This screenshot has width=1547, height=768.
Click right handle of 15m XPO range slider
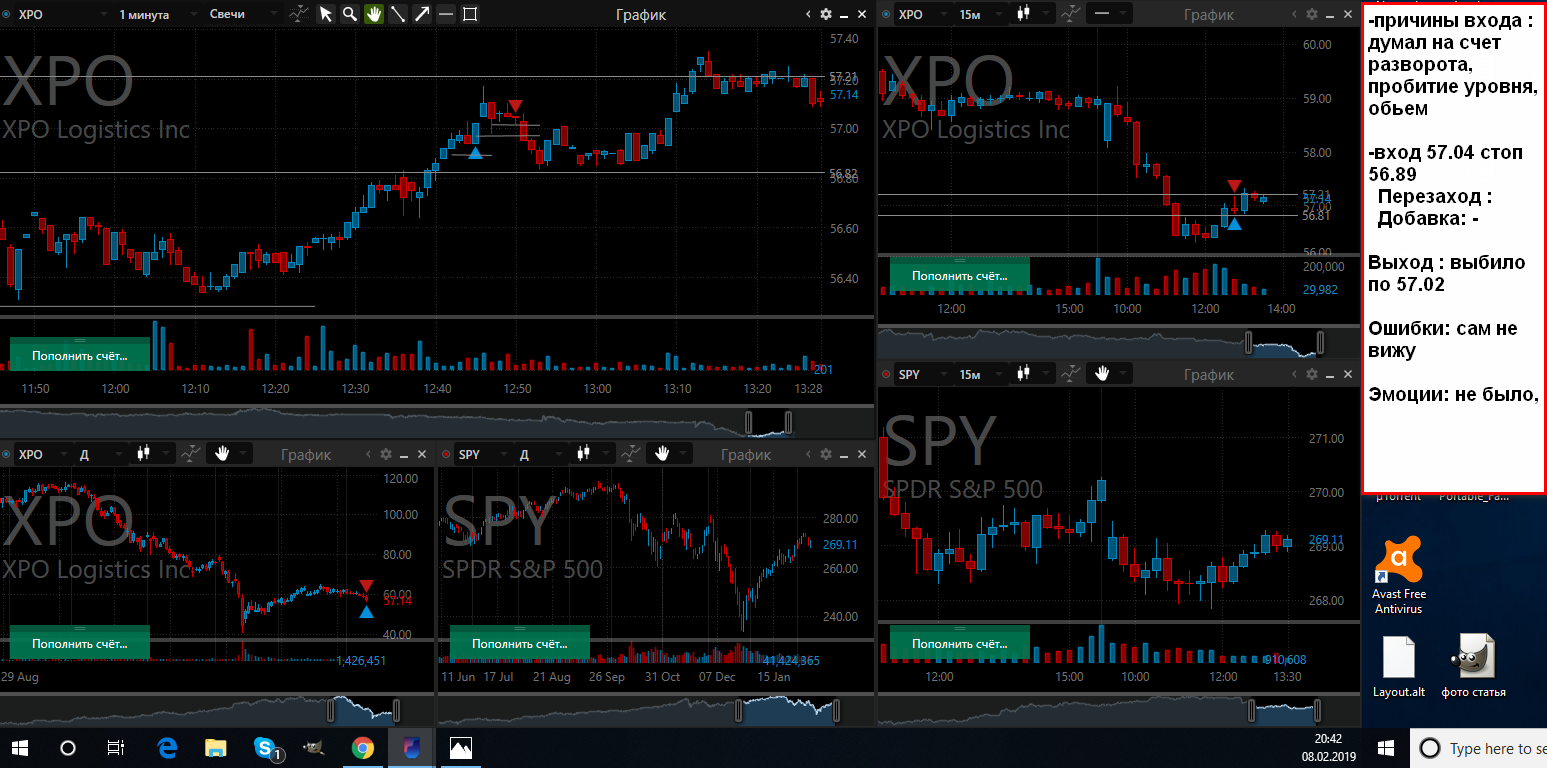point(1320,342)
